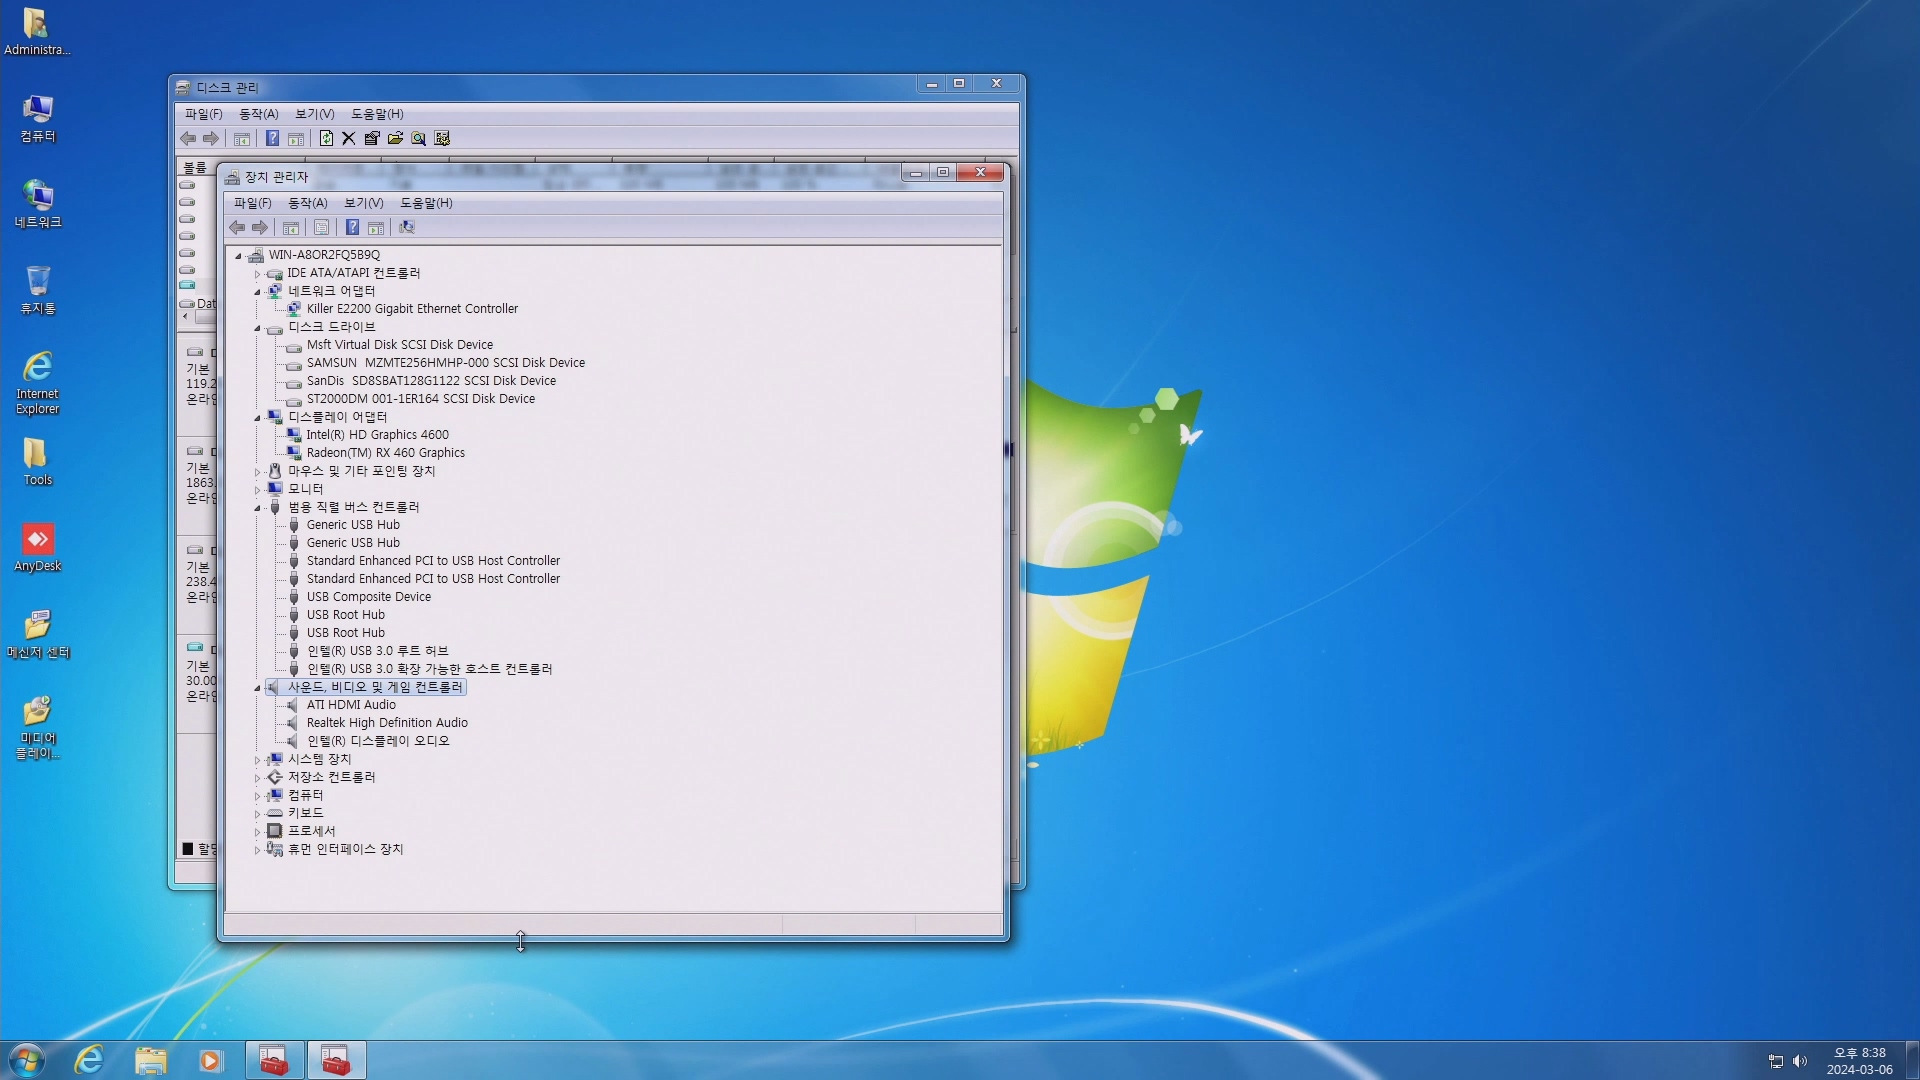Image resolution: width=1920 pixels, height=1080 pixels.
Task: Expand 시스템 장치 node
Action: coord(257,760)
